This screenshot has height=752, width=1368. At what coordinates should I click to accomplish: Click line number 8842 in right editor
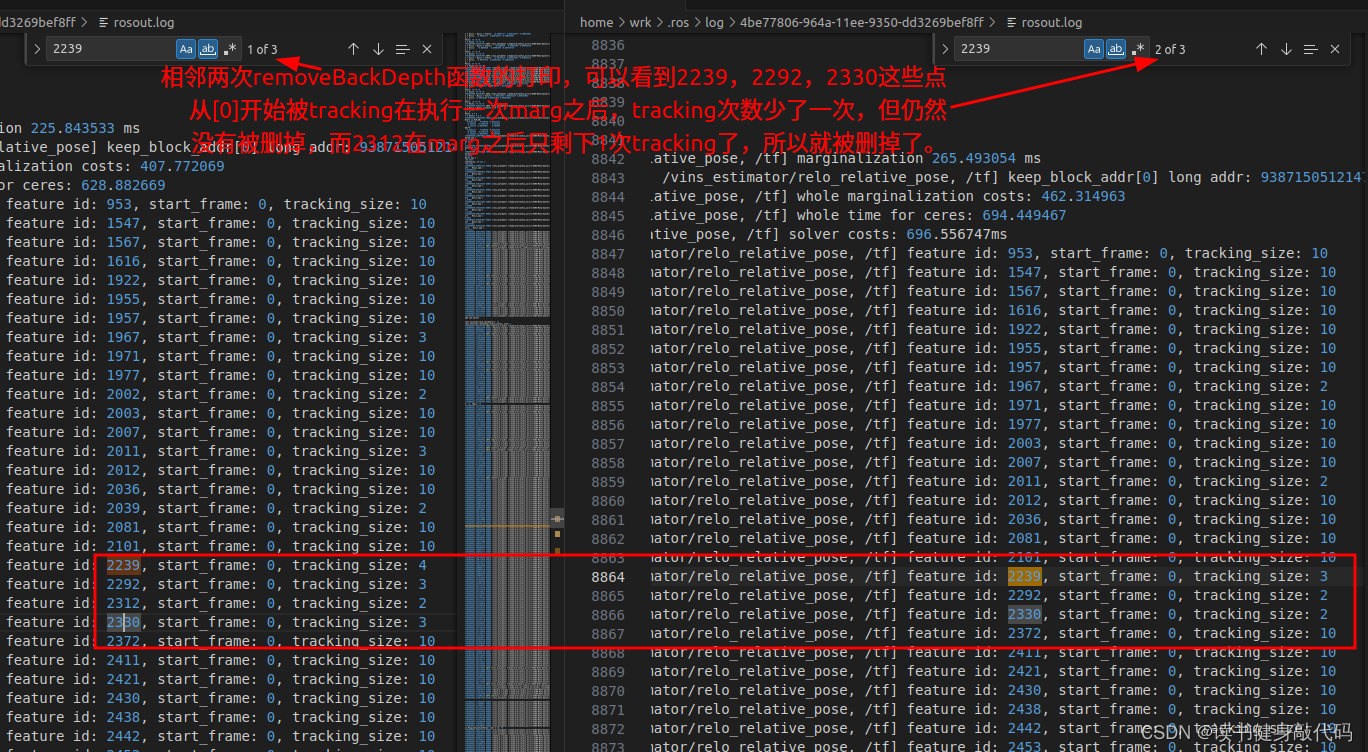(607, 158)
